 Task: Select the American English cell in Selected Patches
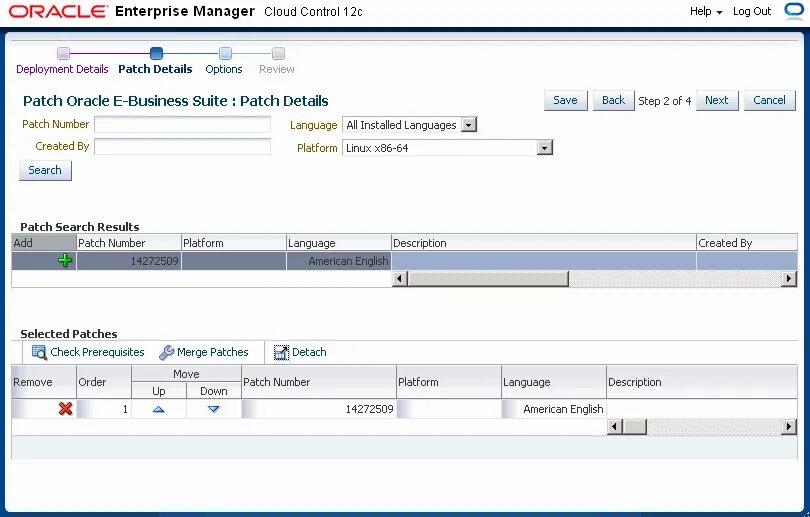[554, 409]
